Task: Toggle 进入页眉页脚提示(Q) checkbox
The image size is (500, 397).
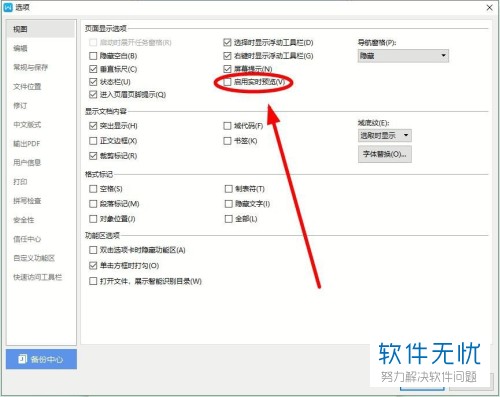Action: click(93, 95)
